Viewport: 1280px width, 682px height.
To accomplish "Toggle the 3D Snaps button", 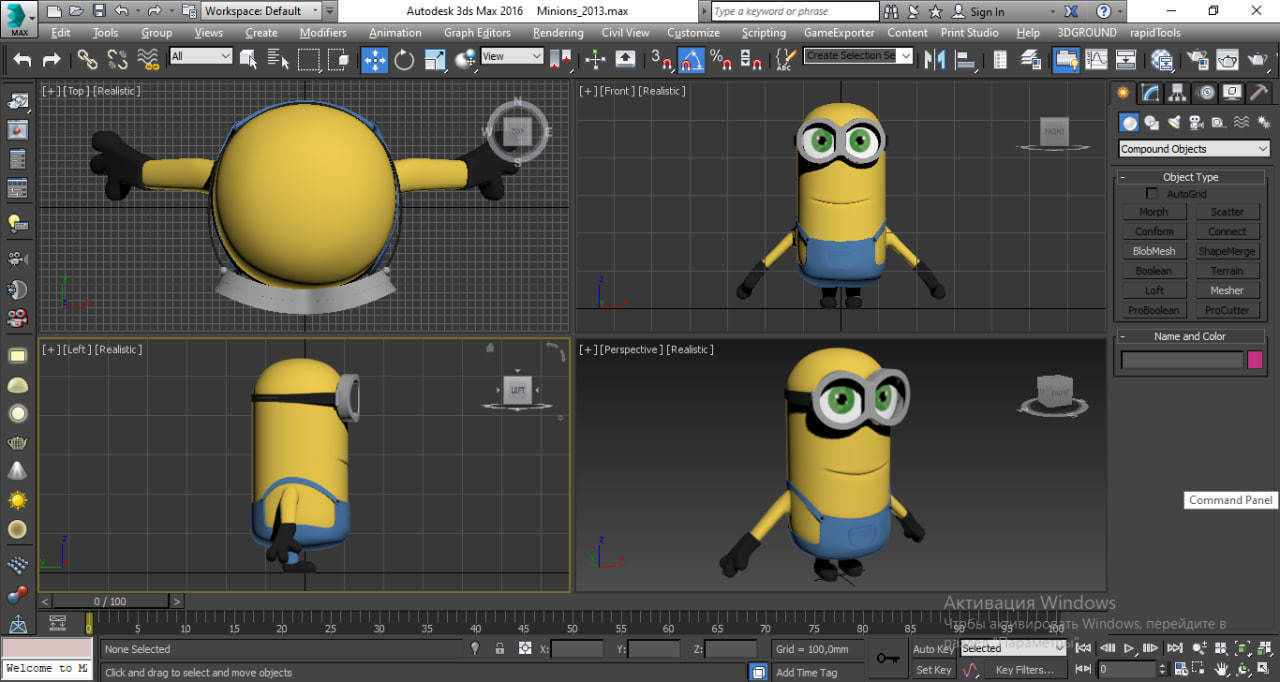I will click(x=662, y=59).
